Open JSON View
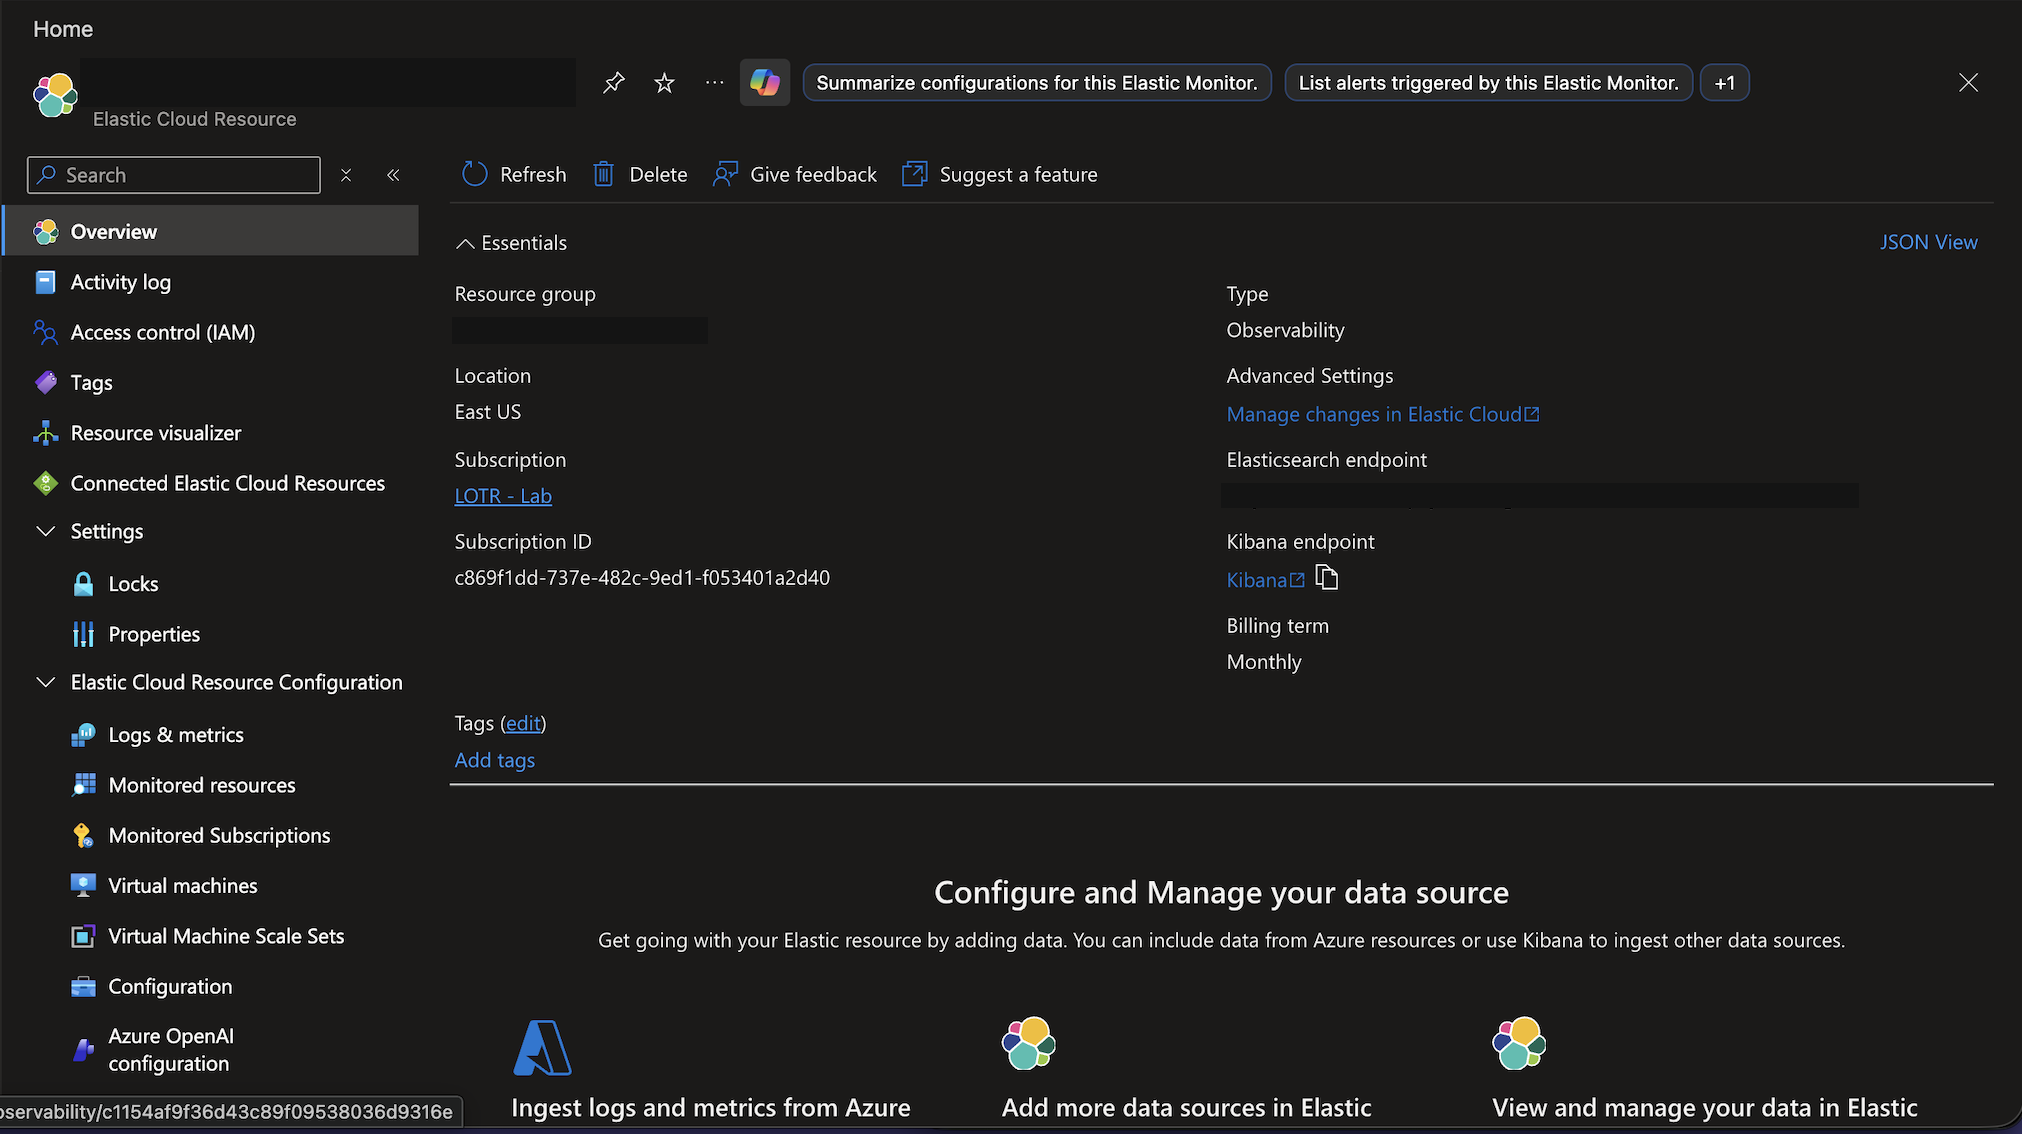2022x1134 pixels. pyautogui.click(x=1928, y=242)
